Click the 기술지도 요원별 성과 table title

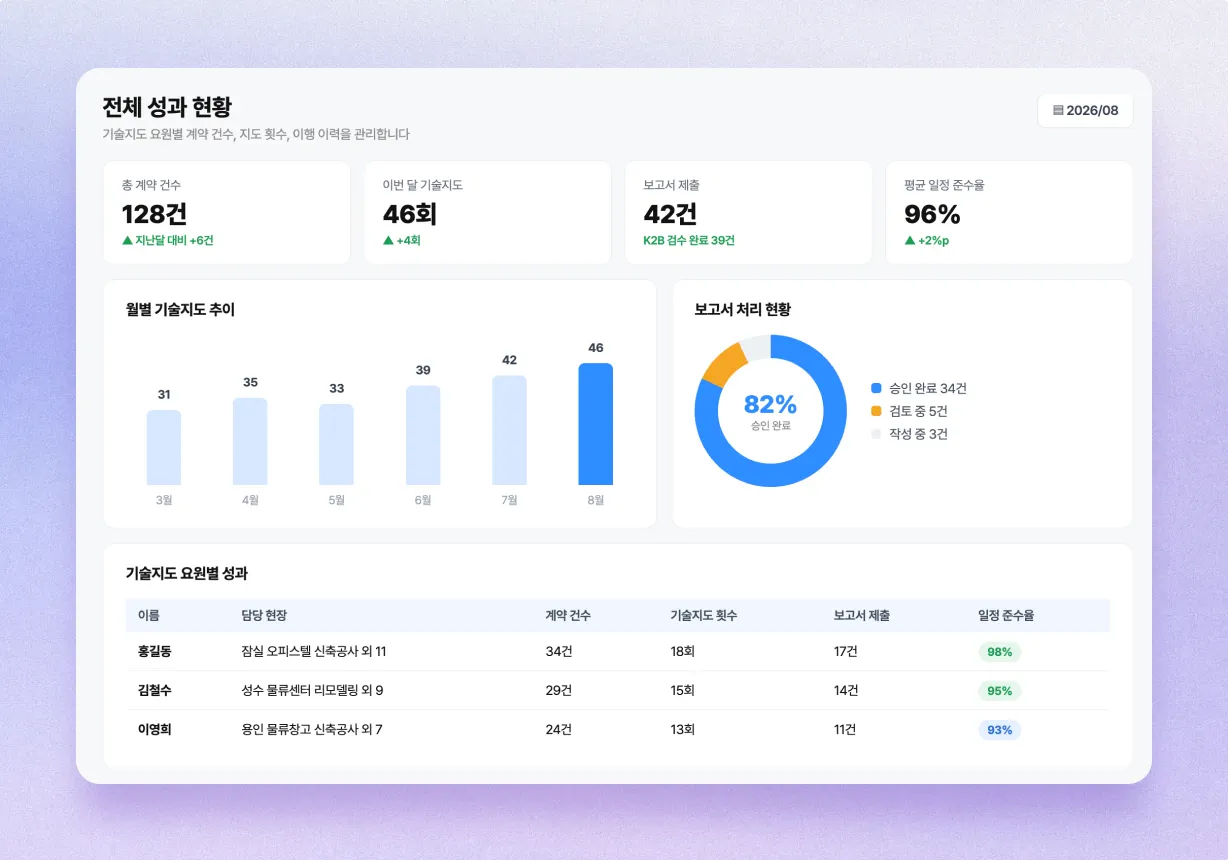(186, 574)
